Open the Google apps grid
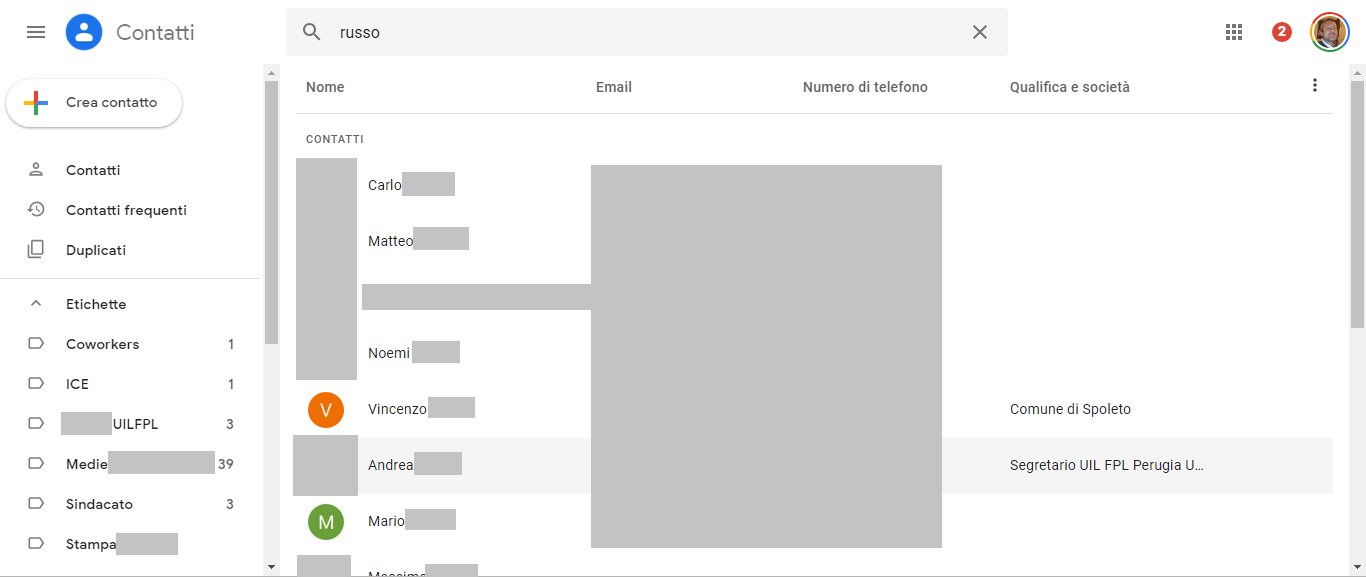Screen dimensions: 1366x577 click(1234, 32)
